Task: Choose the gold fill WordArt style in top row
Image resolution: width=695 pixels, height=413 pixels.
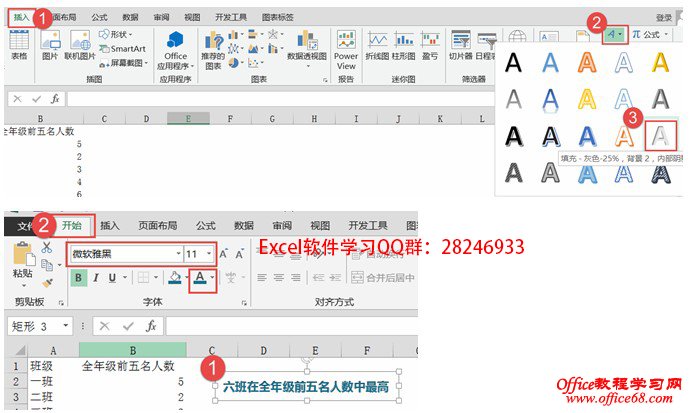Action: [x=660, y=62]
